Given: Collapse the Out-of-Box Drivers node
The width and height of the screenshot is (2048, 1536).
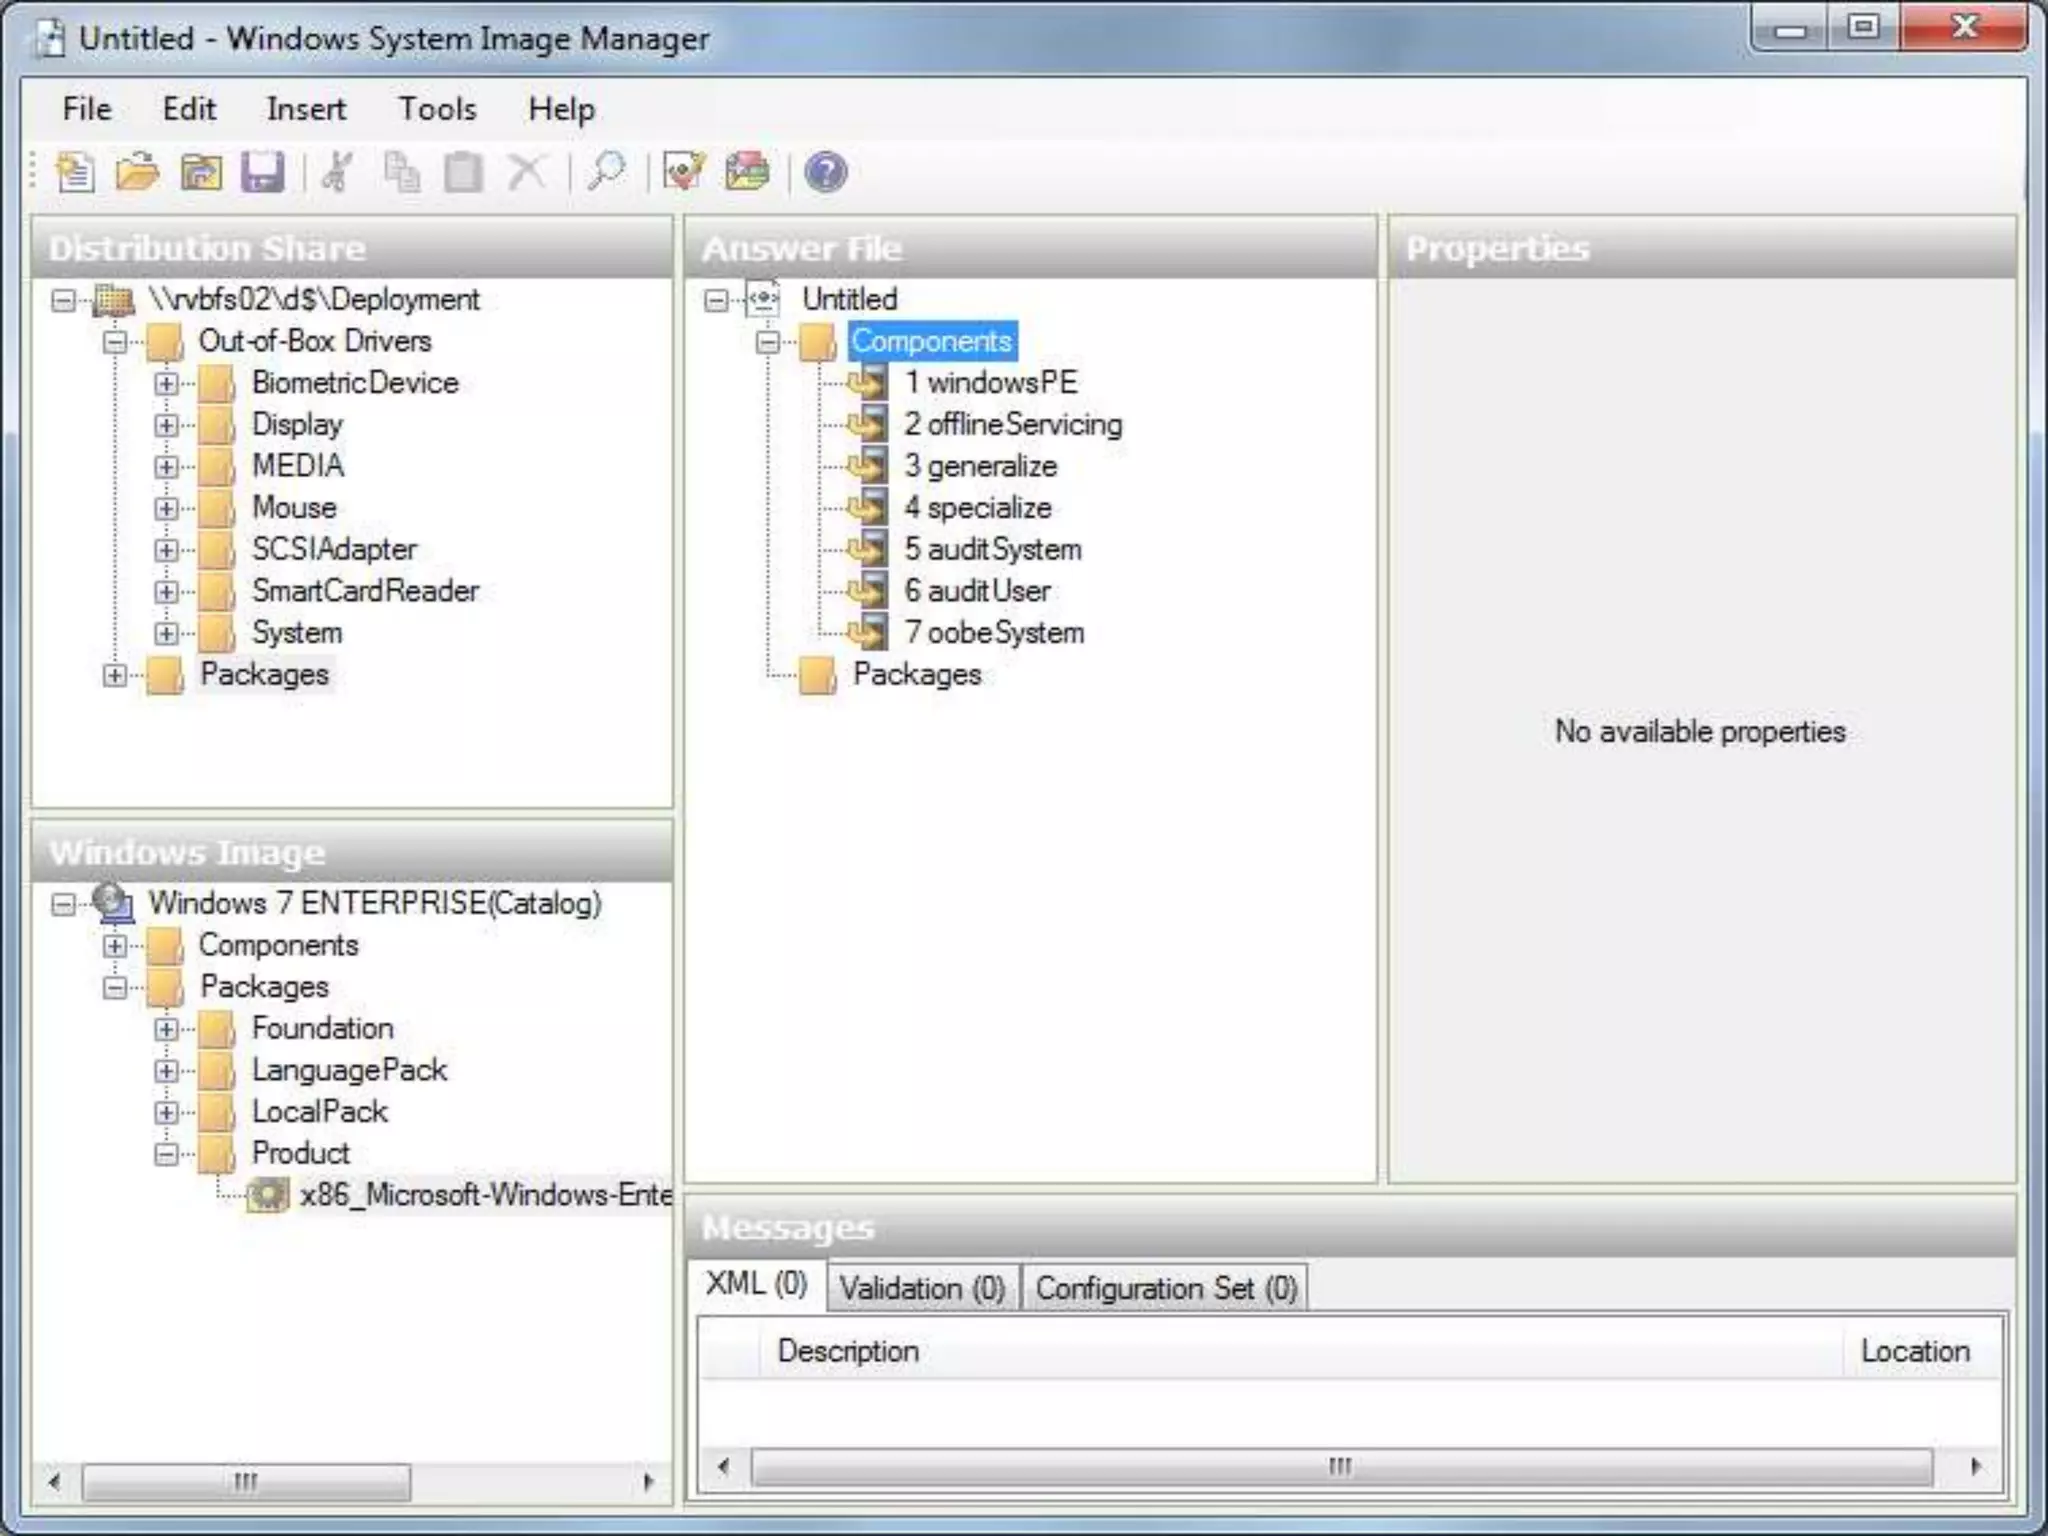Looking at the screenshot, I should click(x=115, y=342).
